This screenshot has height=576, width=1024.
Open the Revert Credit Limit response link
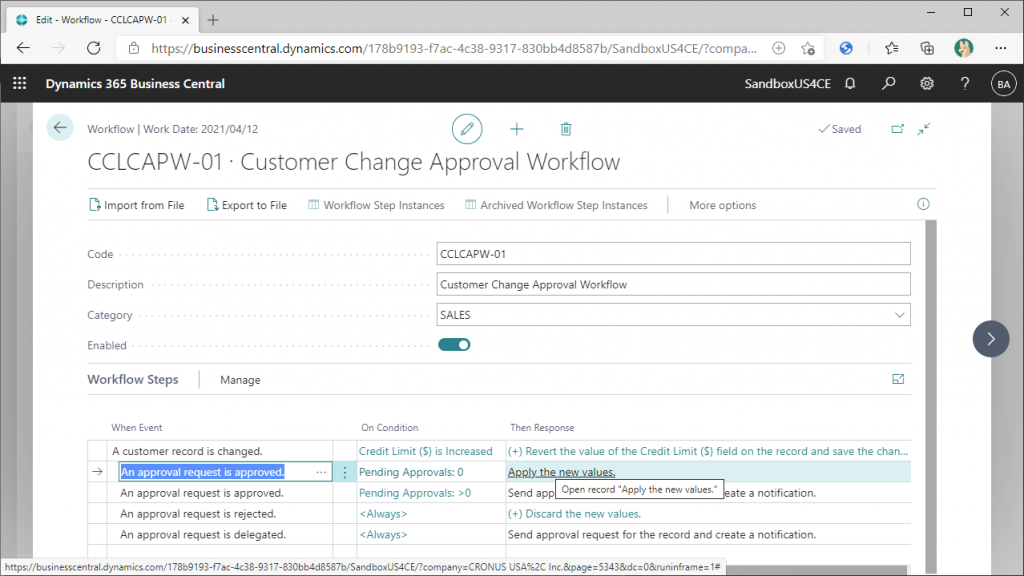pyautogui.click(x=708, y=451)
